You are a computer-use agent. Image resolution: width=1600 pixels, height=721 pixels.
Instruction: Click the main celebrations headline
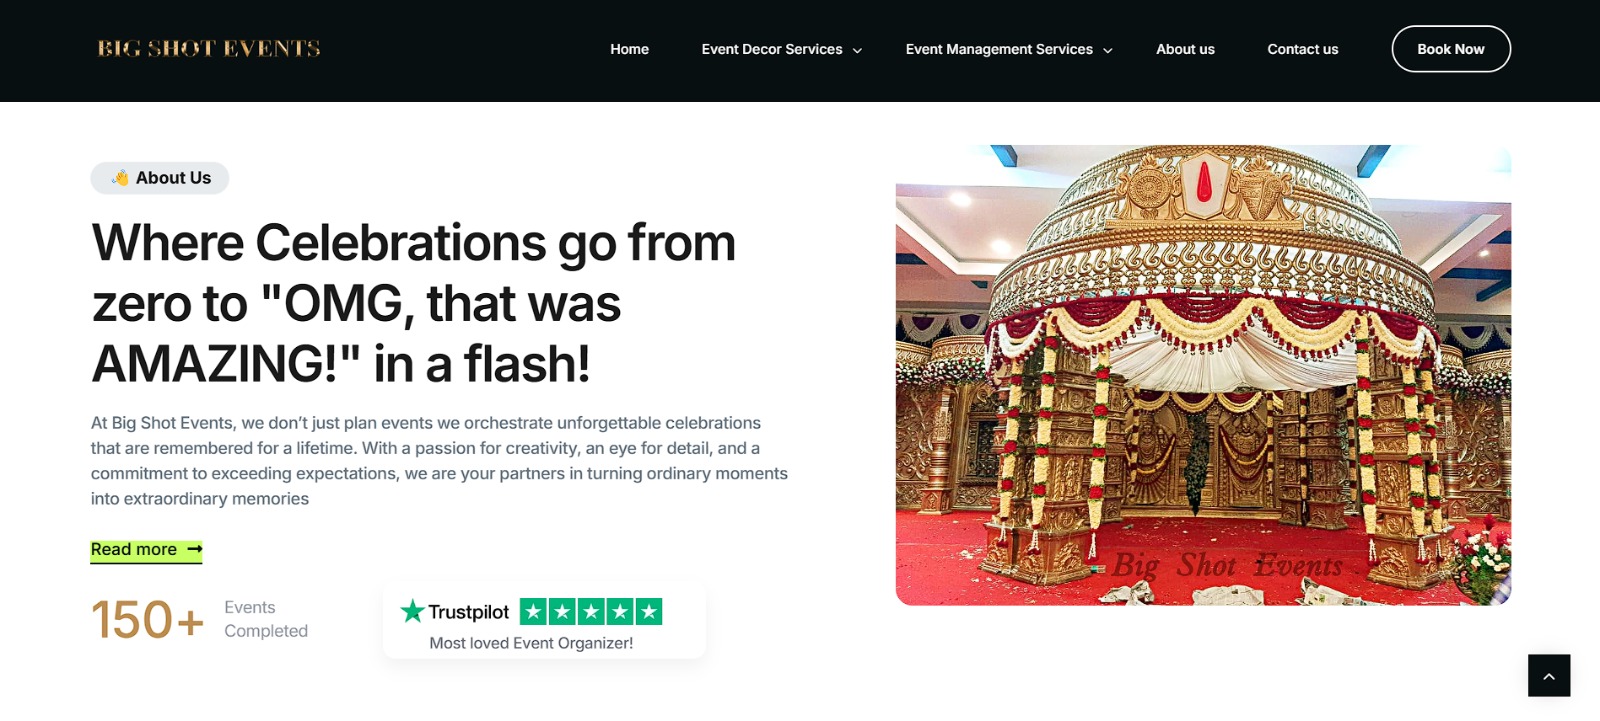[x=413, y=303]
